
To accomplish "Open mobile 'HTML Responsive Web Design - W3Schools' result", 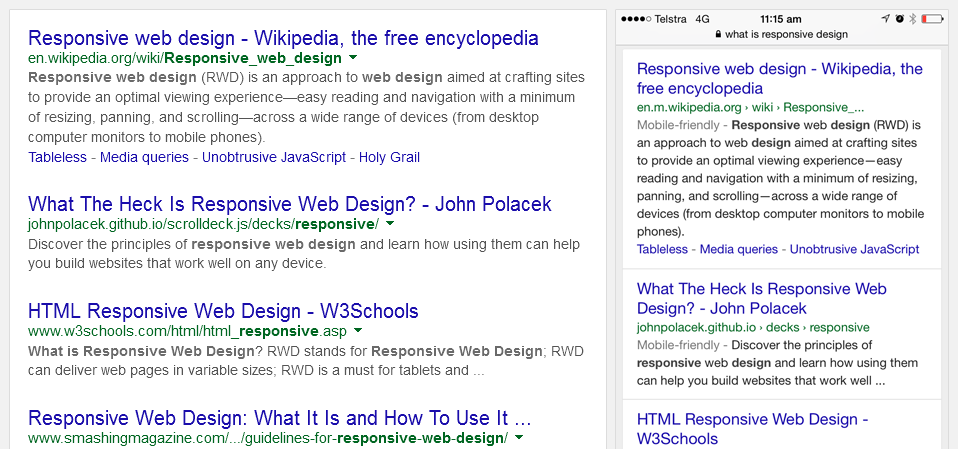I will [753, 429].
